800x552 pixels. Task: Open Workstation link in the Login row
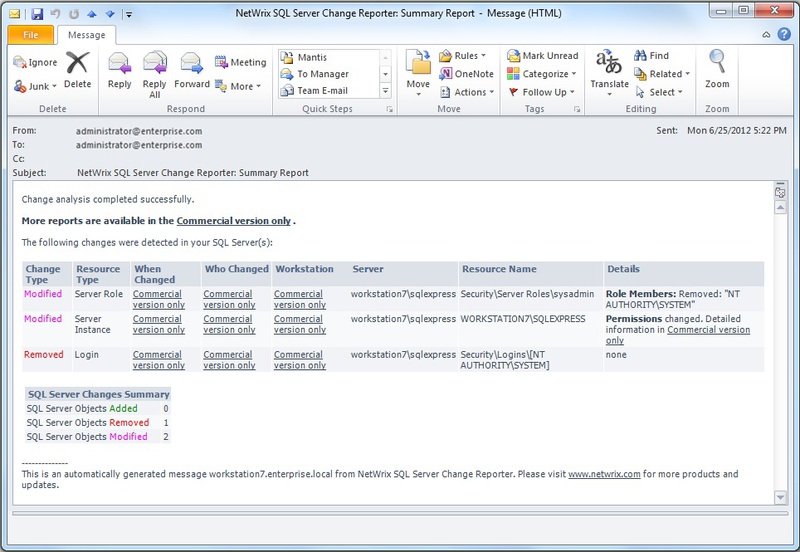tap(299, 360)
